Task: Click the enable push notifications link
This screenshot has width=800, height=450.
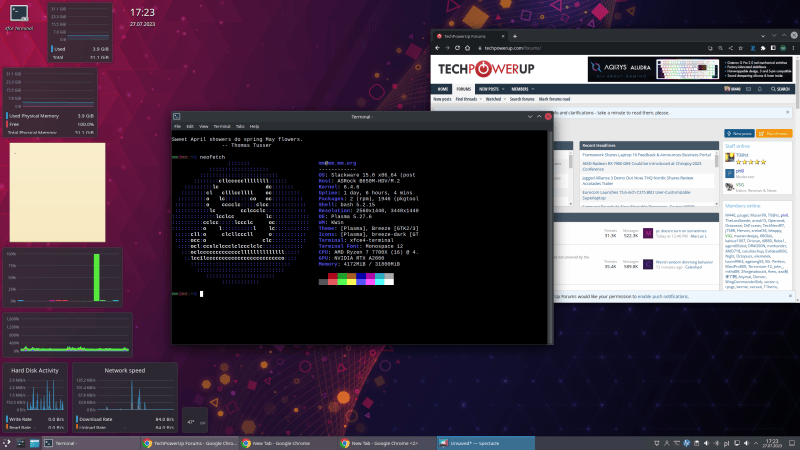Action: point(663,296)
